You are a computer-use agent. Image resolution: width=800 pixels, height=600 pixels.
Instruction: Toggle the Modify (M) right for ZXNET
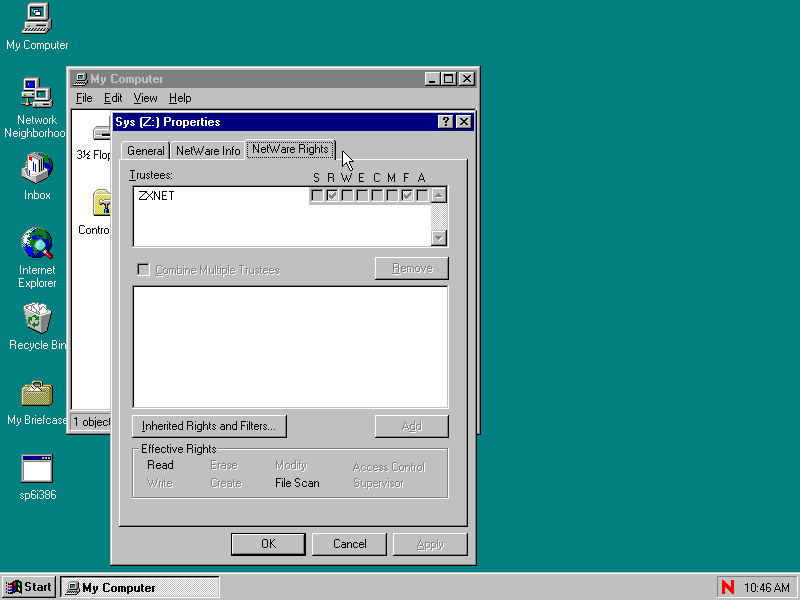pyautogui.click(x=392, y=195)
